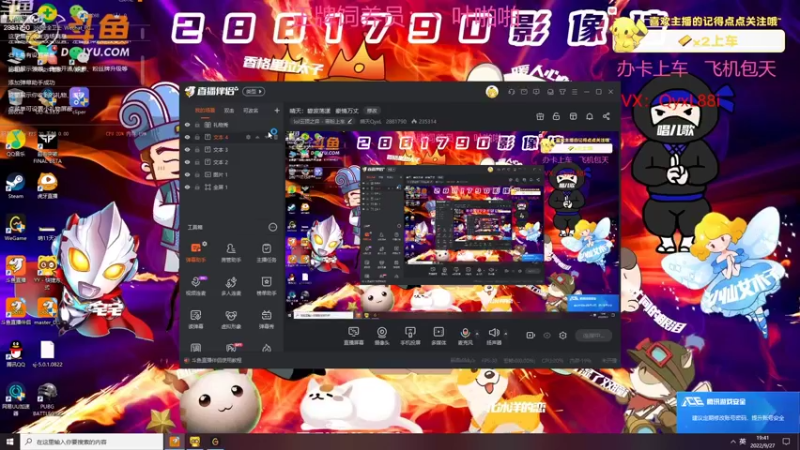800x450 pixels.
Task: Toggle lock on the 全屏 1 layer
Action: (x=197, y=187)
